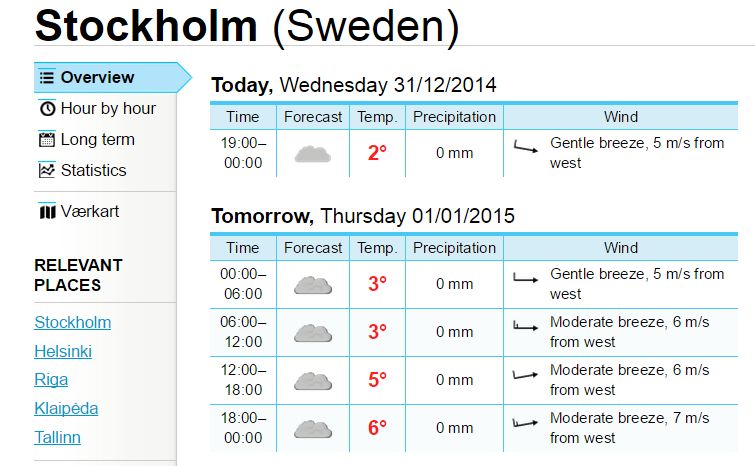Open the Tallinn place link
This screenshot has height=466, width=755.
[x=57, y=438]
